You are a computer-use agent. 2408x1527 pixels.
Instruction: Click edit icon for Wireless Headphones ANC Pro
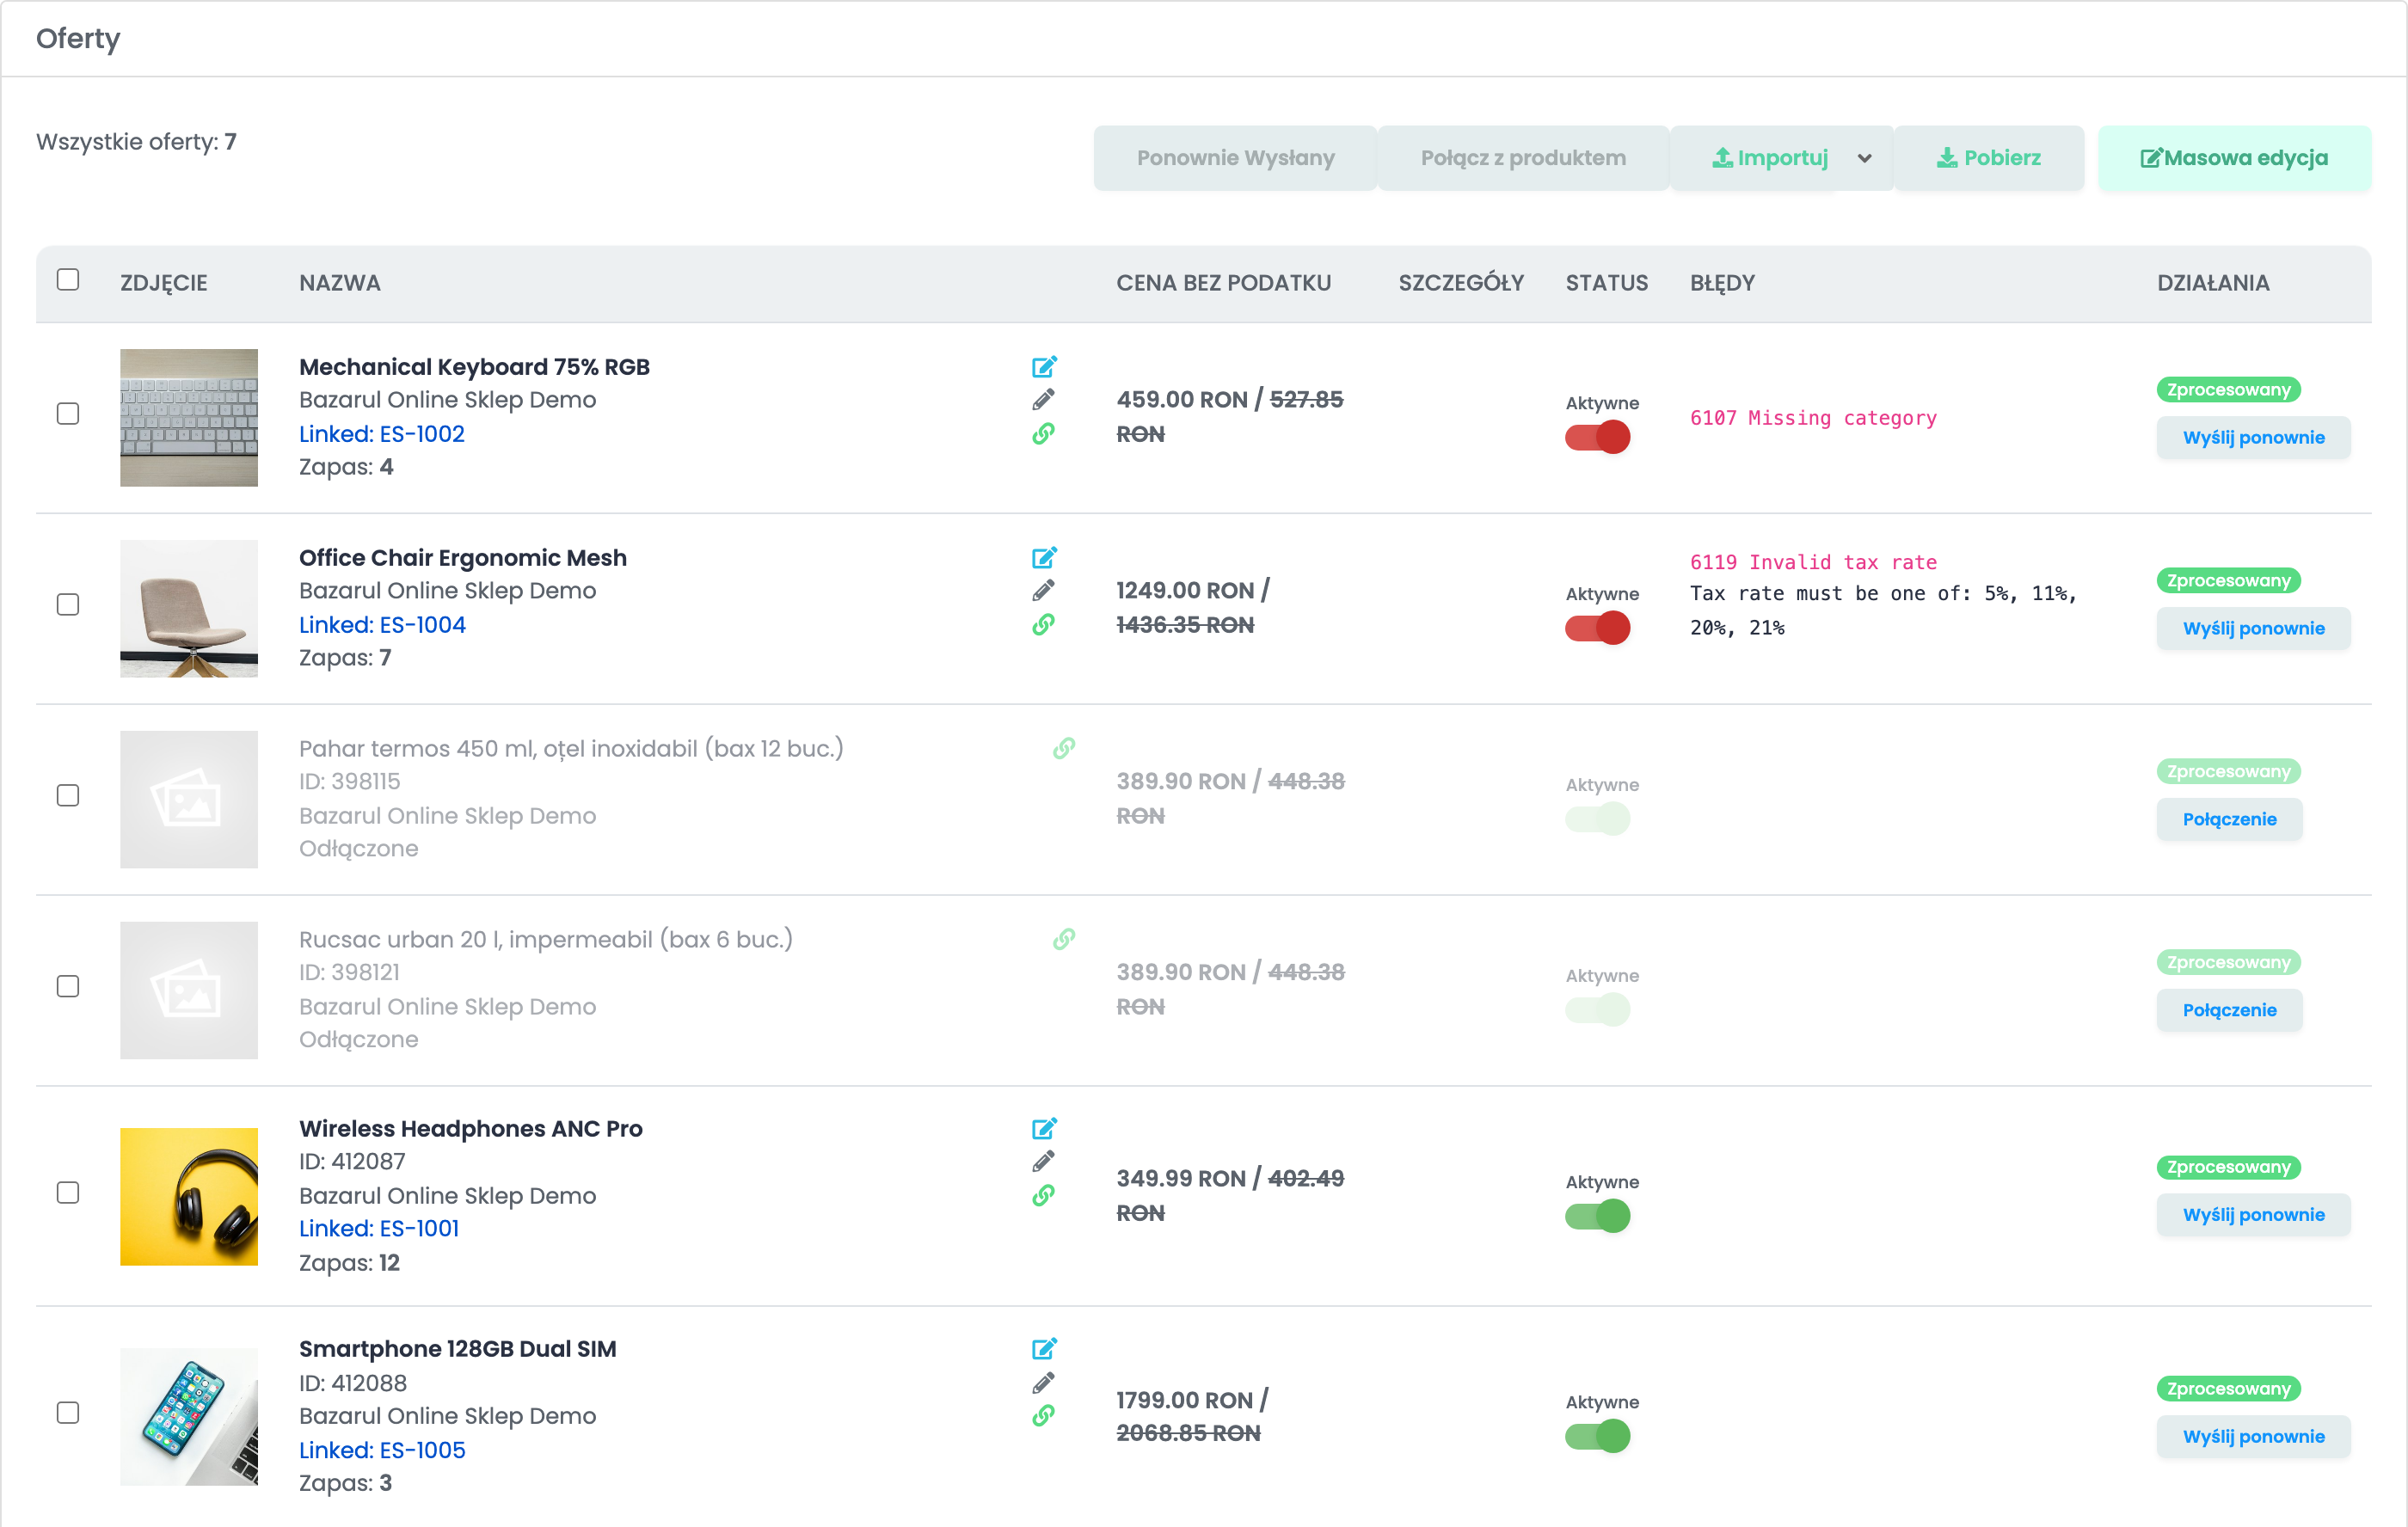pyautogui.click(x=1044, y=1129)
